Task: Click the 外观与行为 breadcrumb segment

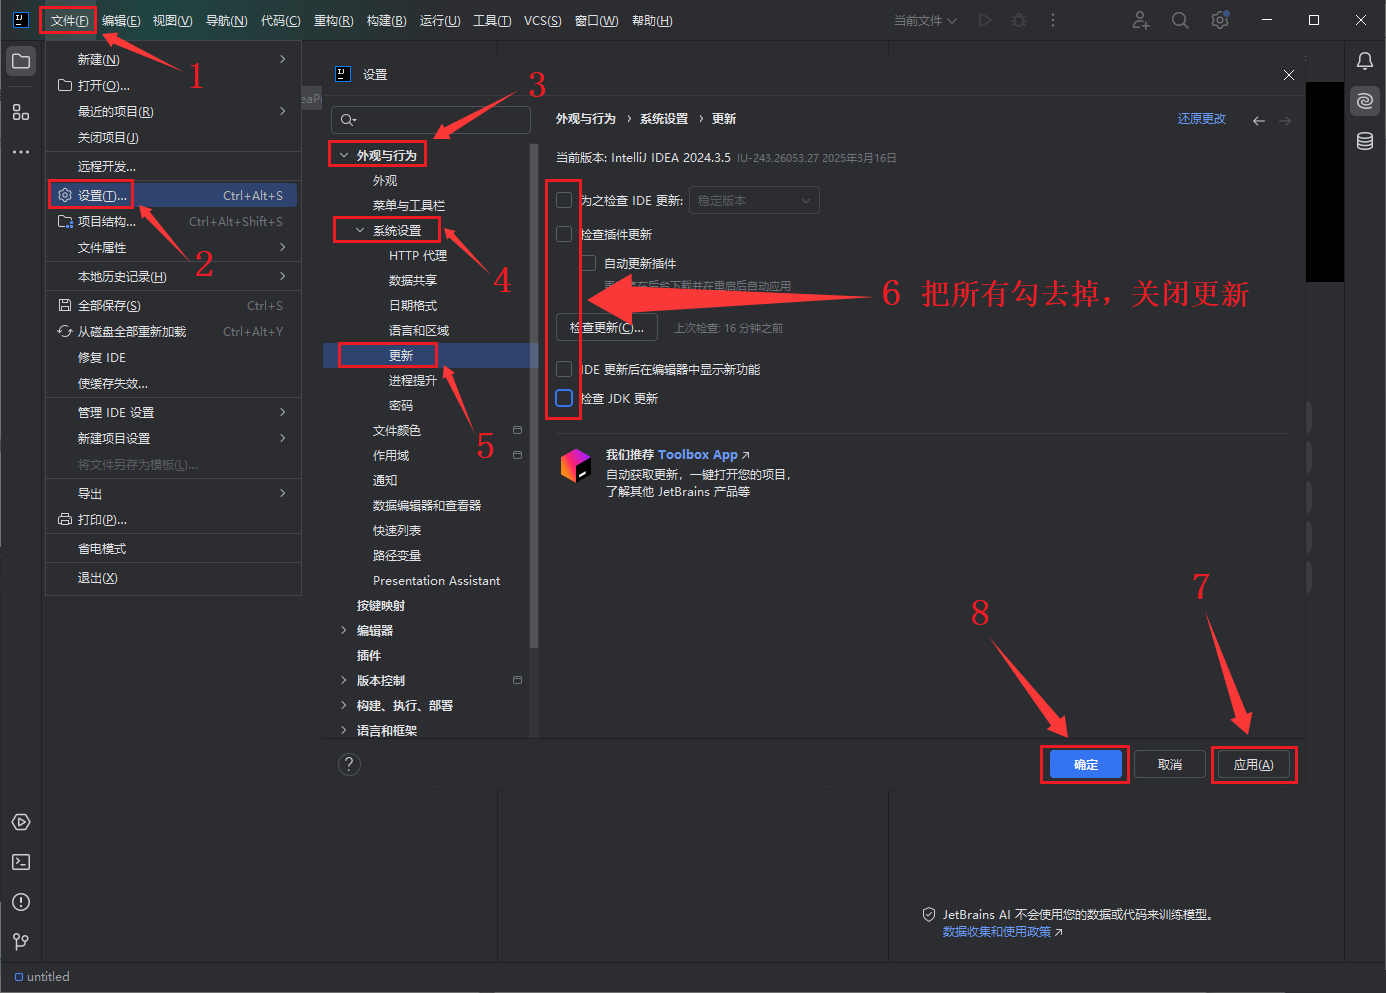Action: (586, 118)
